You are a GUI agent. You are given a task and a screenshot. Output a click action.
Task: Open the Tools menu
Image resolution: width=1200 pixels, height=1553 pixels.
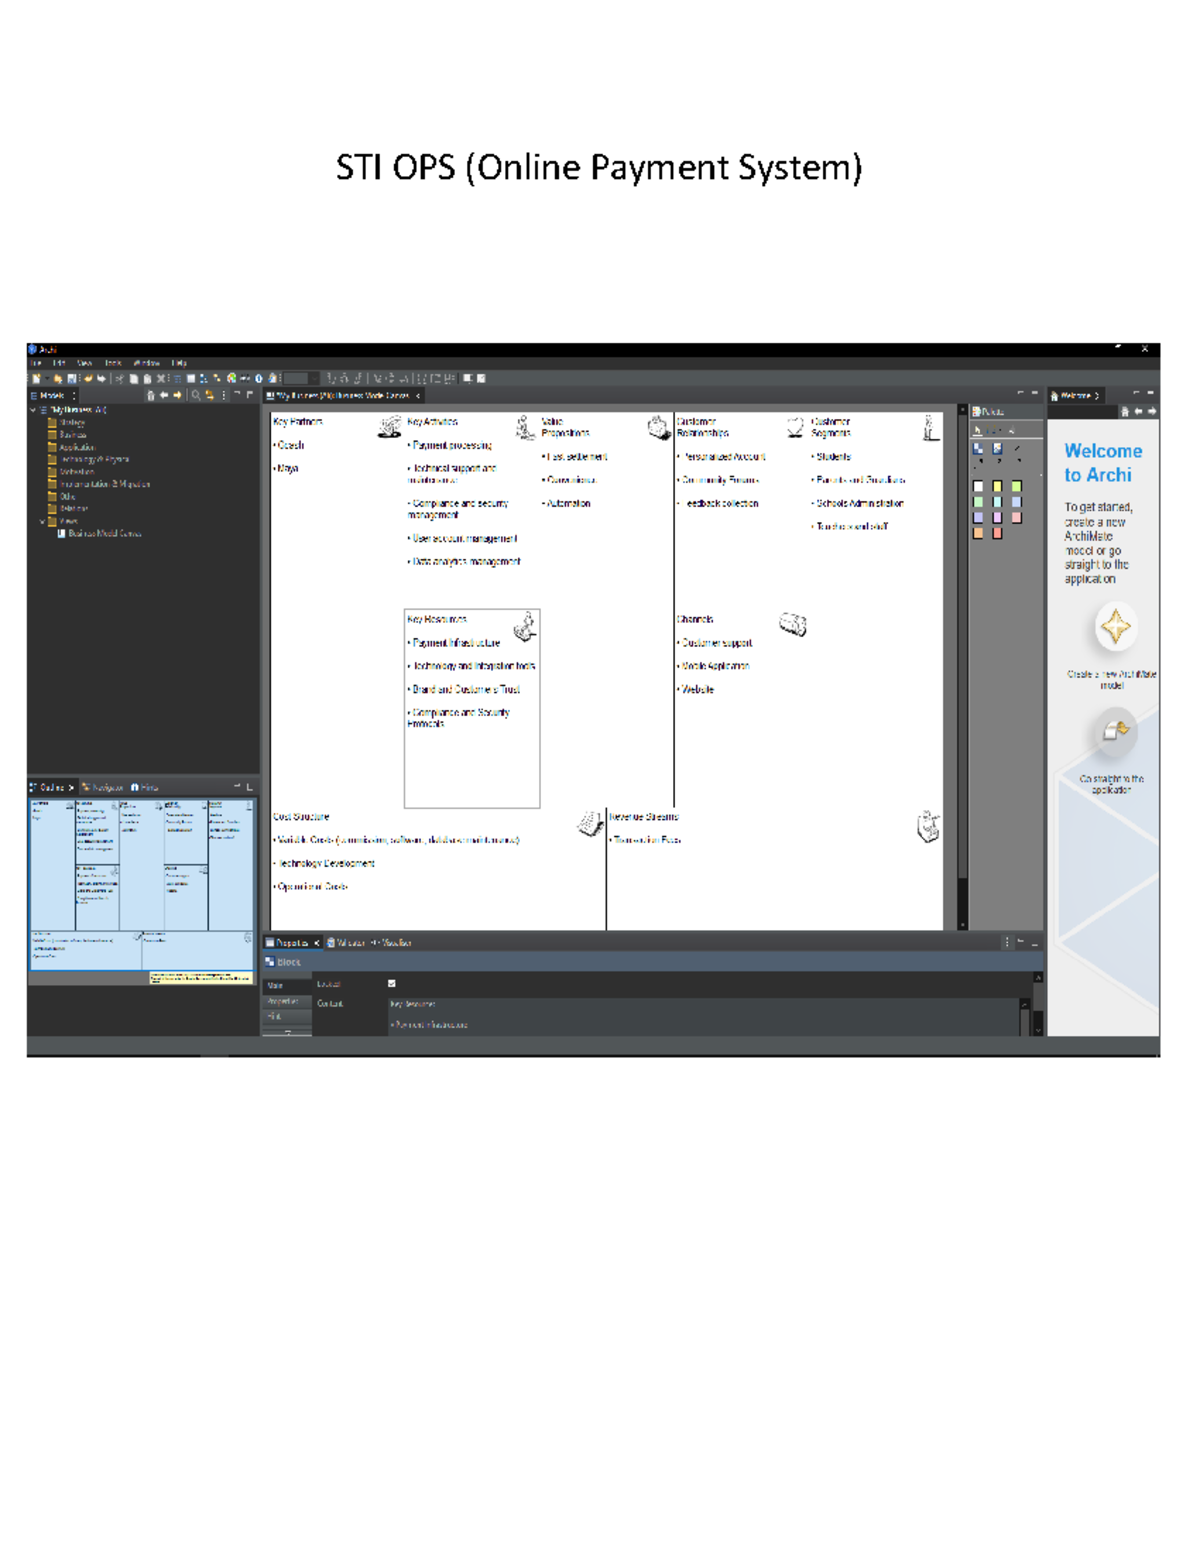coord(113,363)
